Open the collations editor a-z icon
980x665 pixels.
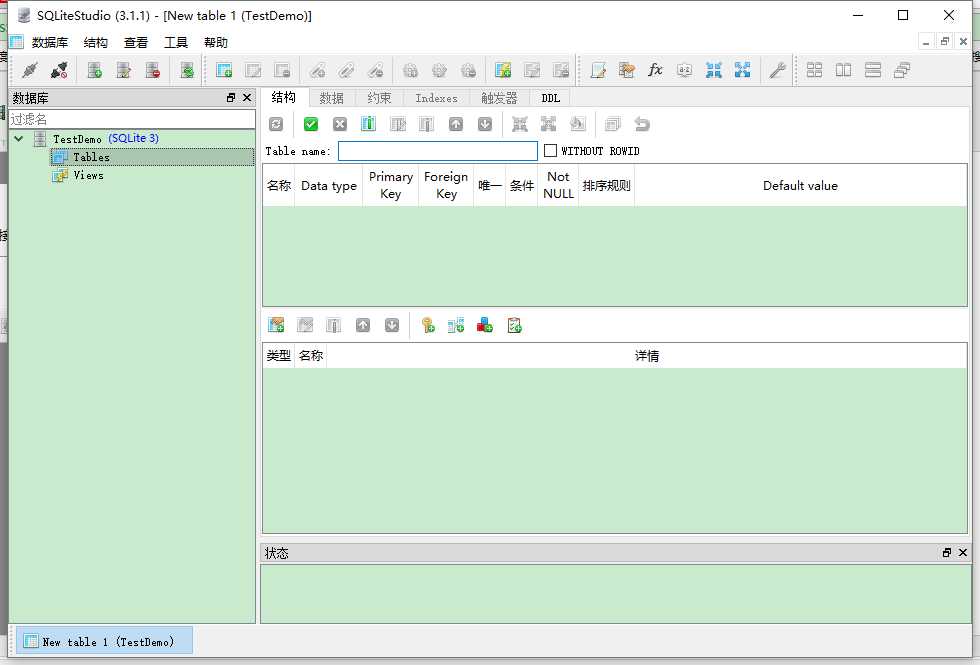(684, 70)
